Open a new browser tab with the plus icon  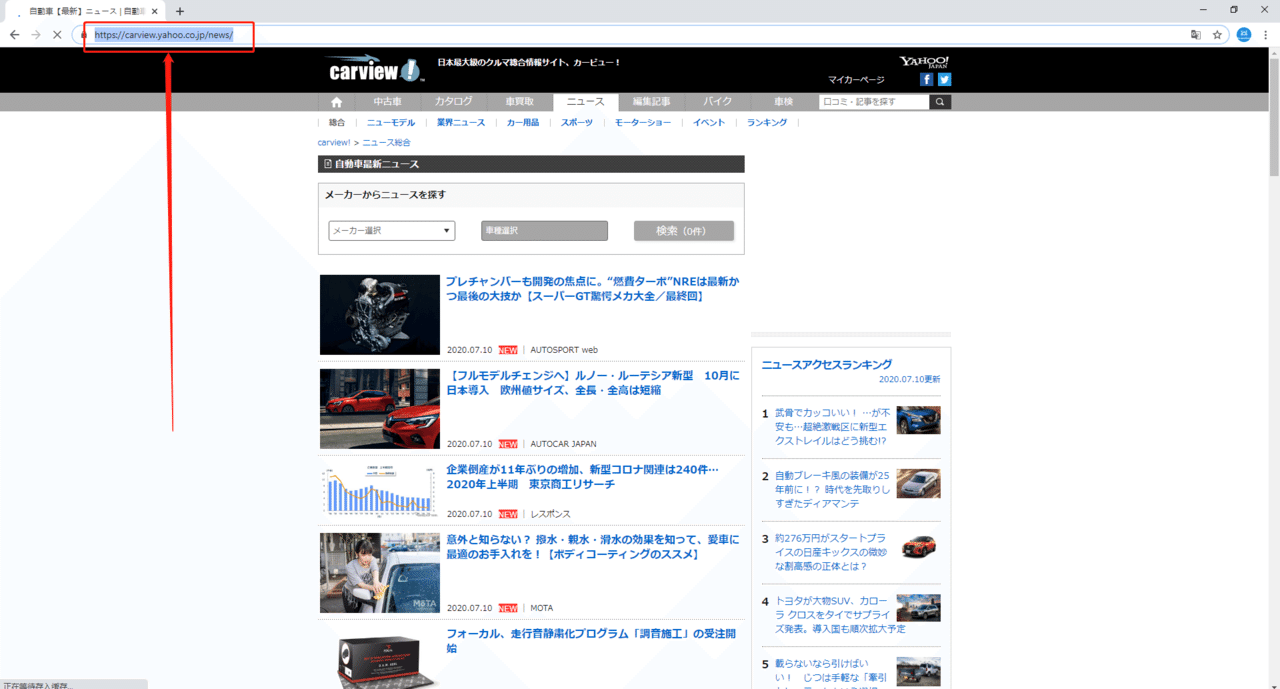[180, 11]
